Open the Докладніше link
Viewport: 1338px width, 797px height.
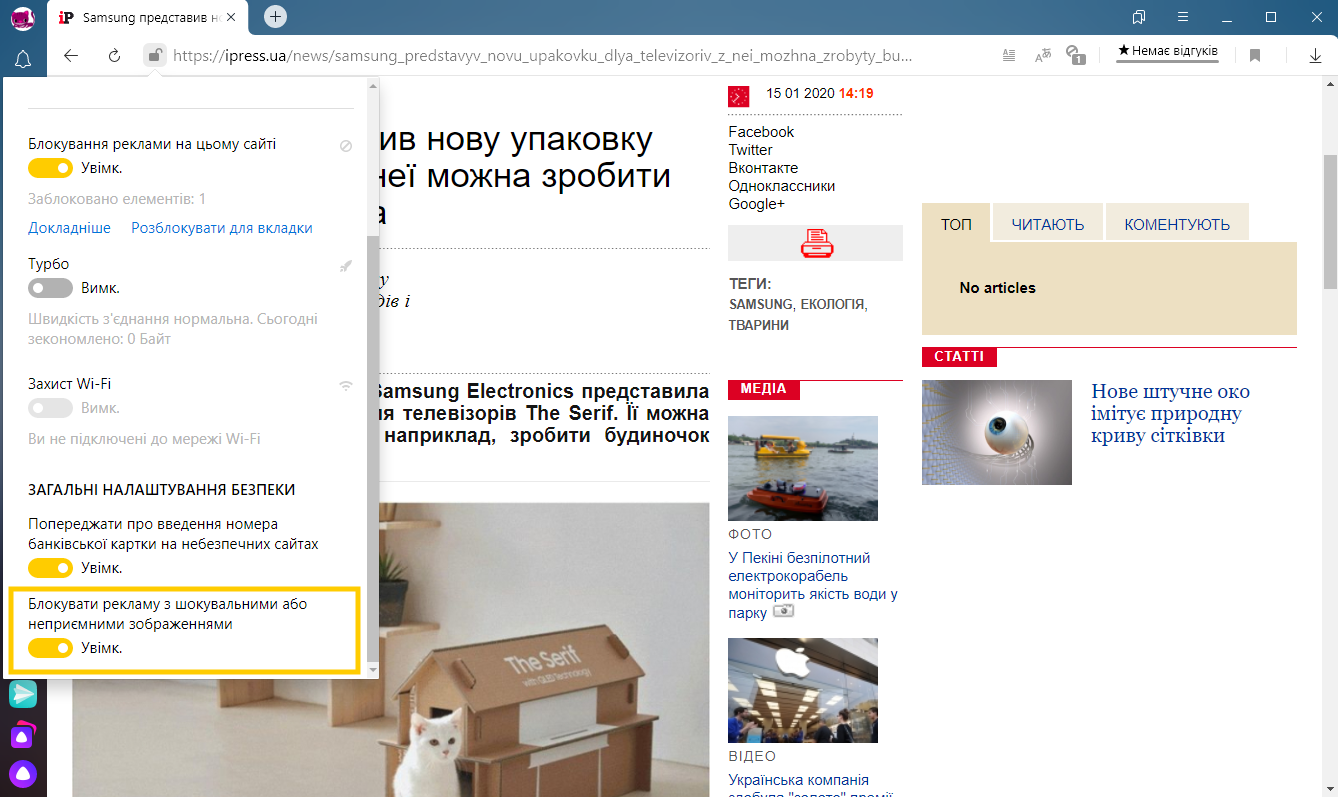(70, 228)
